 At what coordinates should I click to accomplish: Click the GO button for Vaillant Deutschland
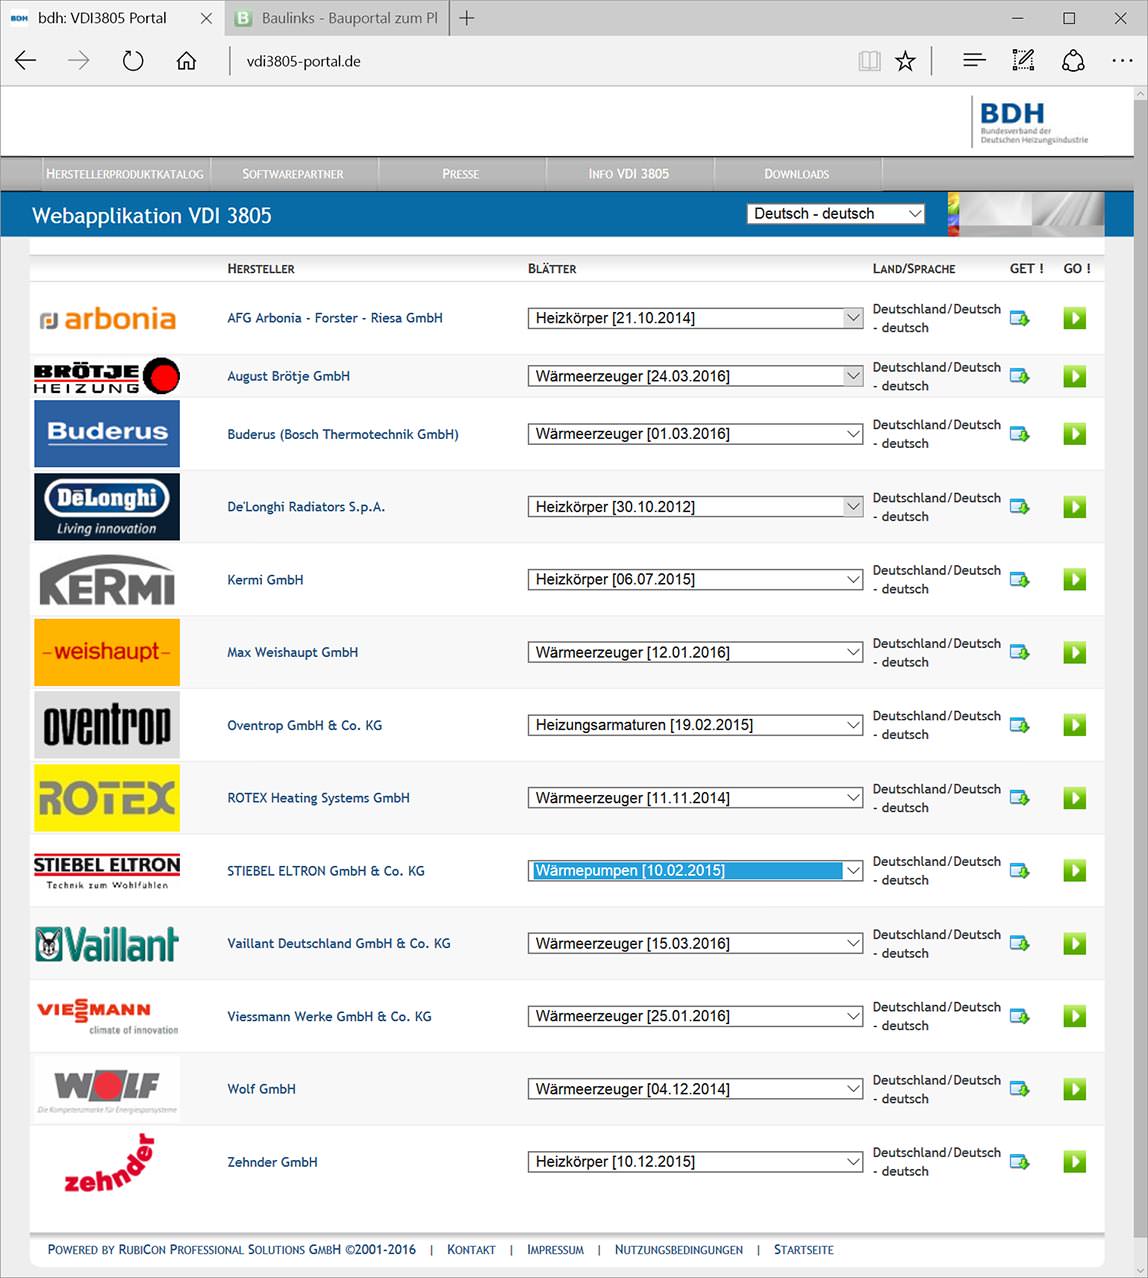1074,943
